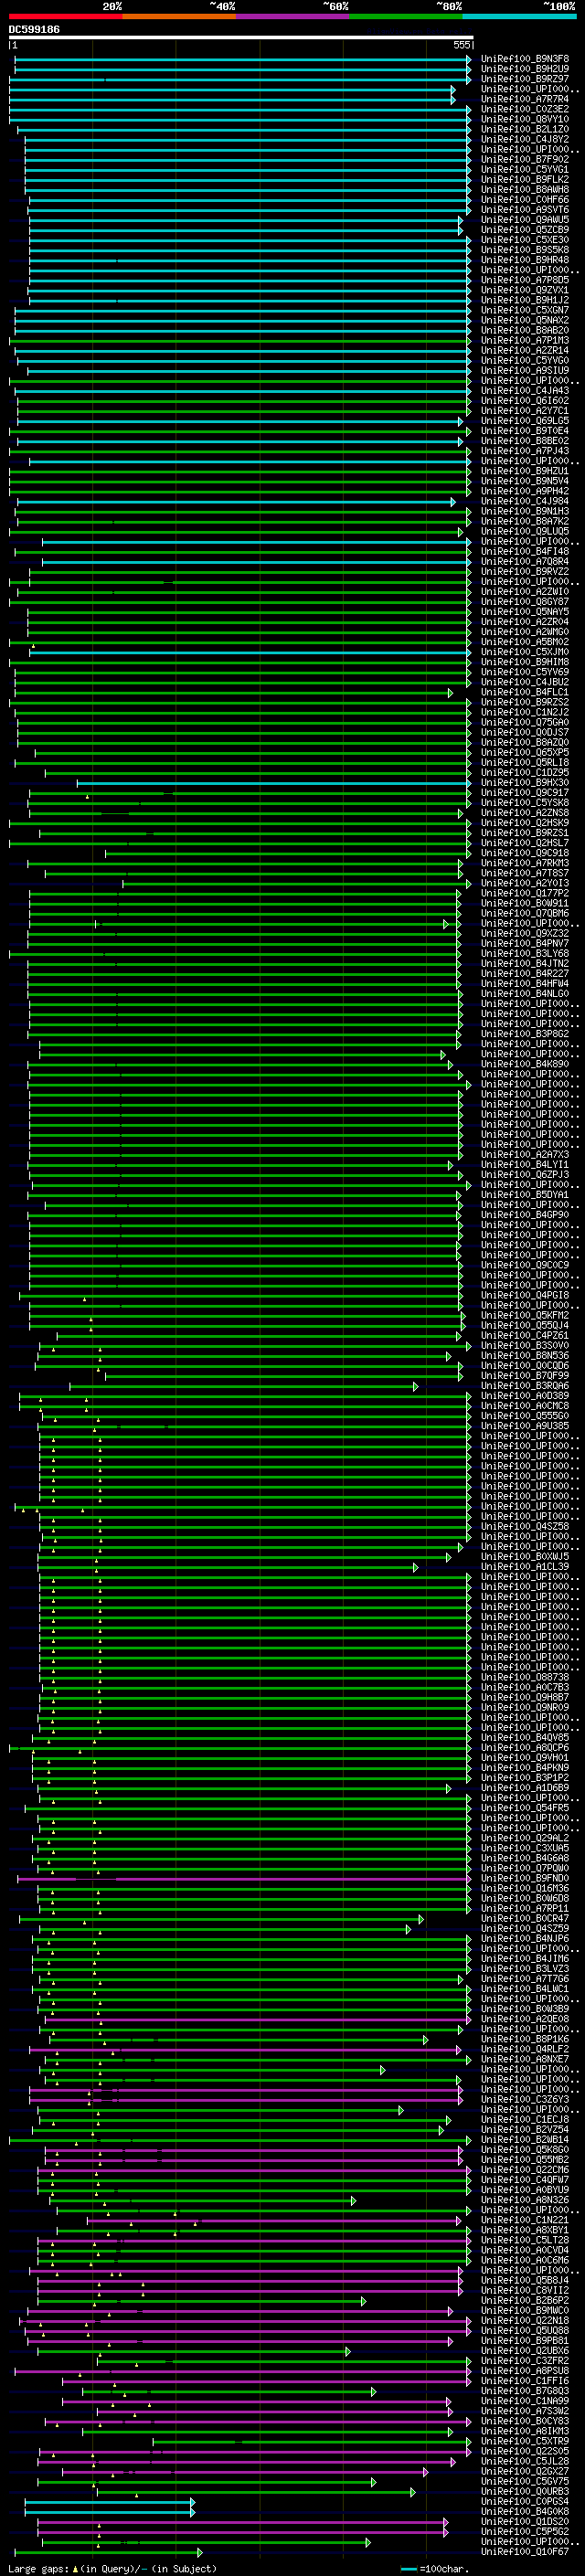Select label UniRef100_C5XE30
This screenshot has height=2576, width=585.
point(525,240)
